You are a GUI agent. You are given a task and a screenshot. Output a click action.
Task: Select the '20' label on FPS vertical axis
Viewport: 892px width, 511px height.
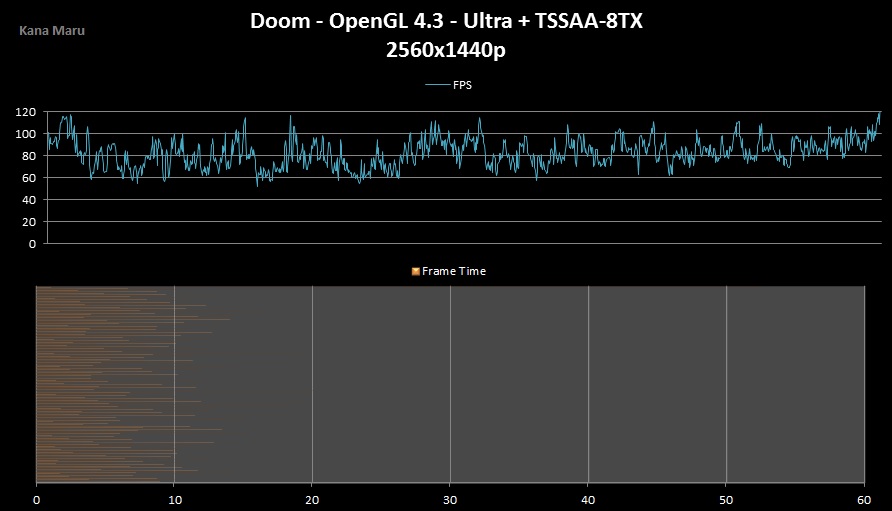28,222
